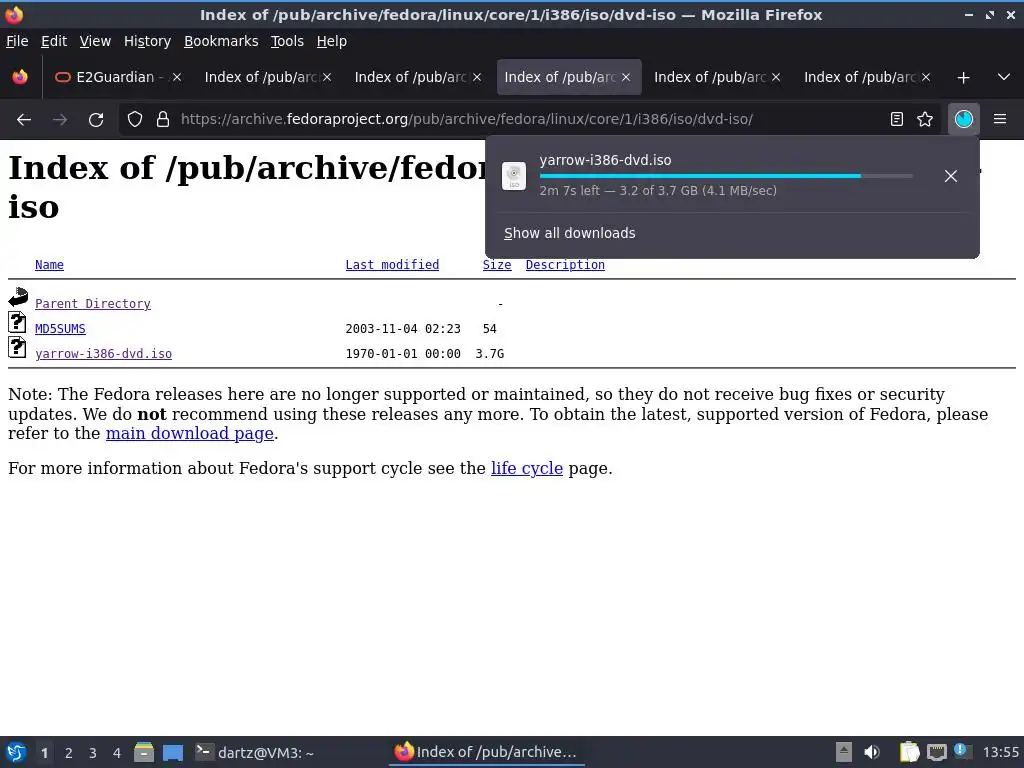Launch file manager from taskbar
The image size is (1024, 768).
[x=144, y=752]
